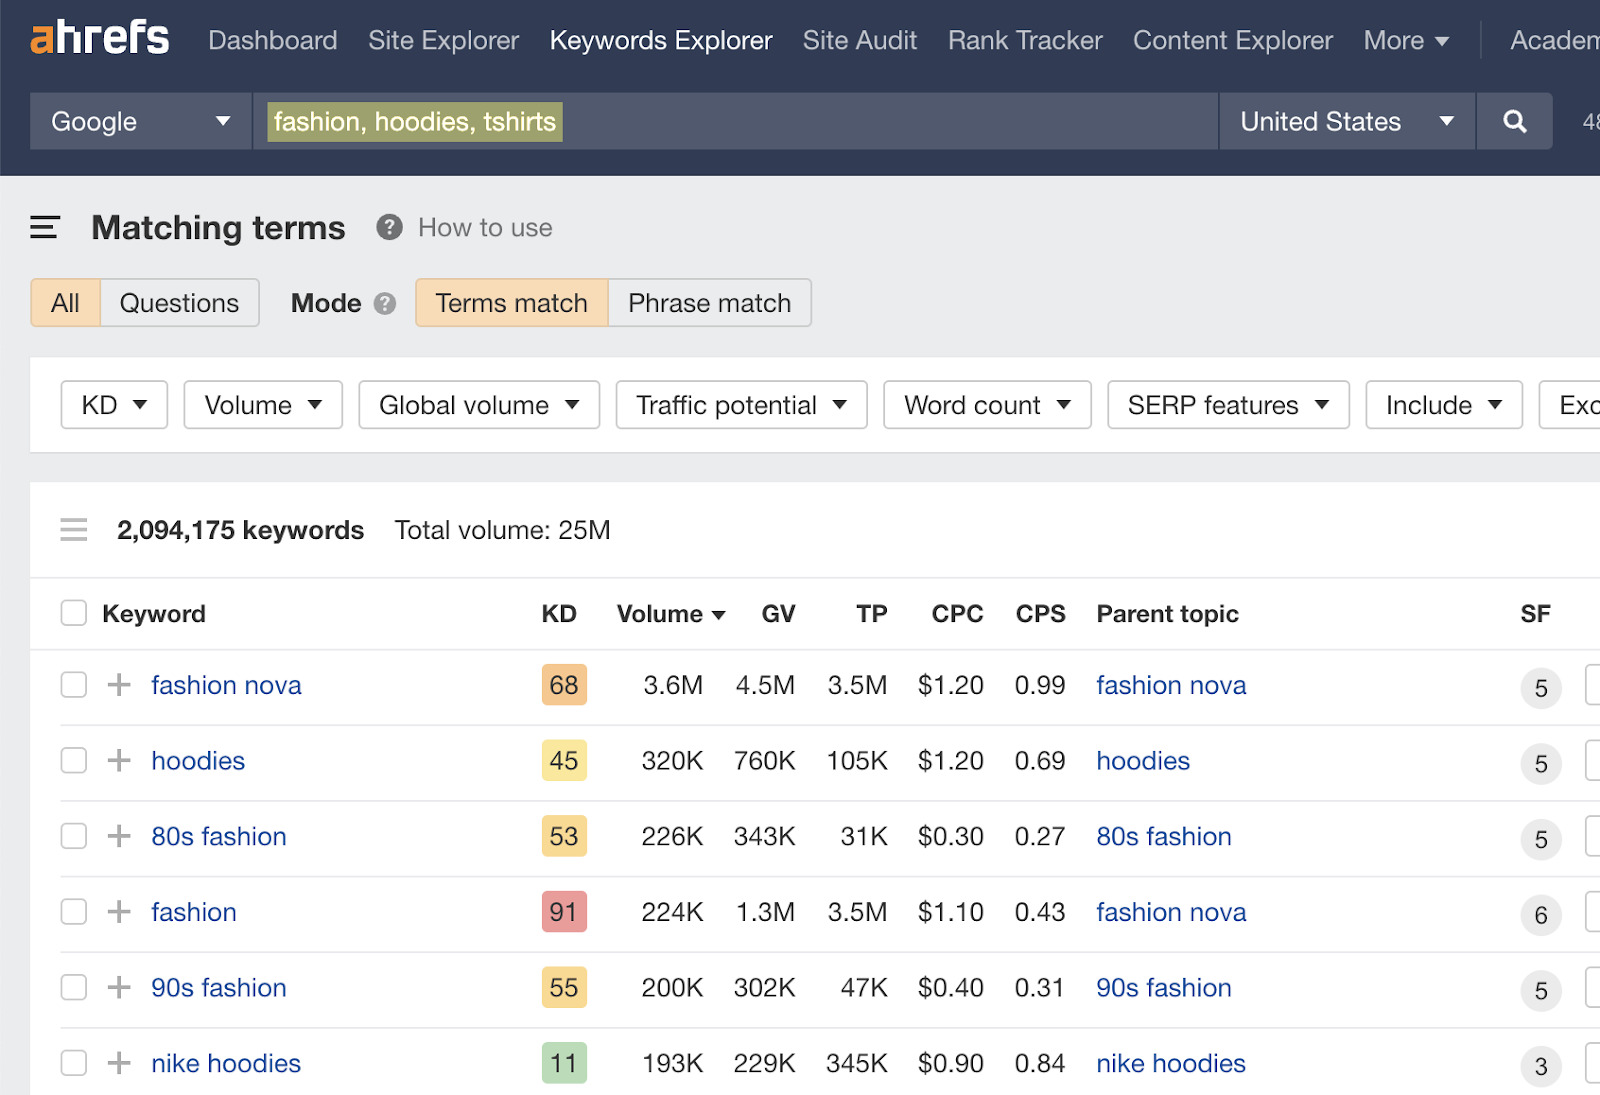Add nike hoodies using its plus icon
The image size is (1600, 1095).
pyautogui.click(x=119, y=1063)
